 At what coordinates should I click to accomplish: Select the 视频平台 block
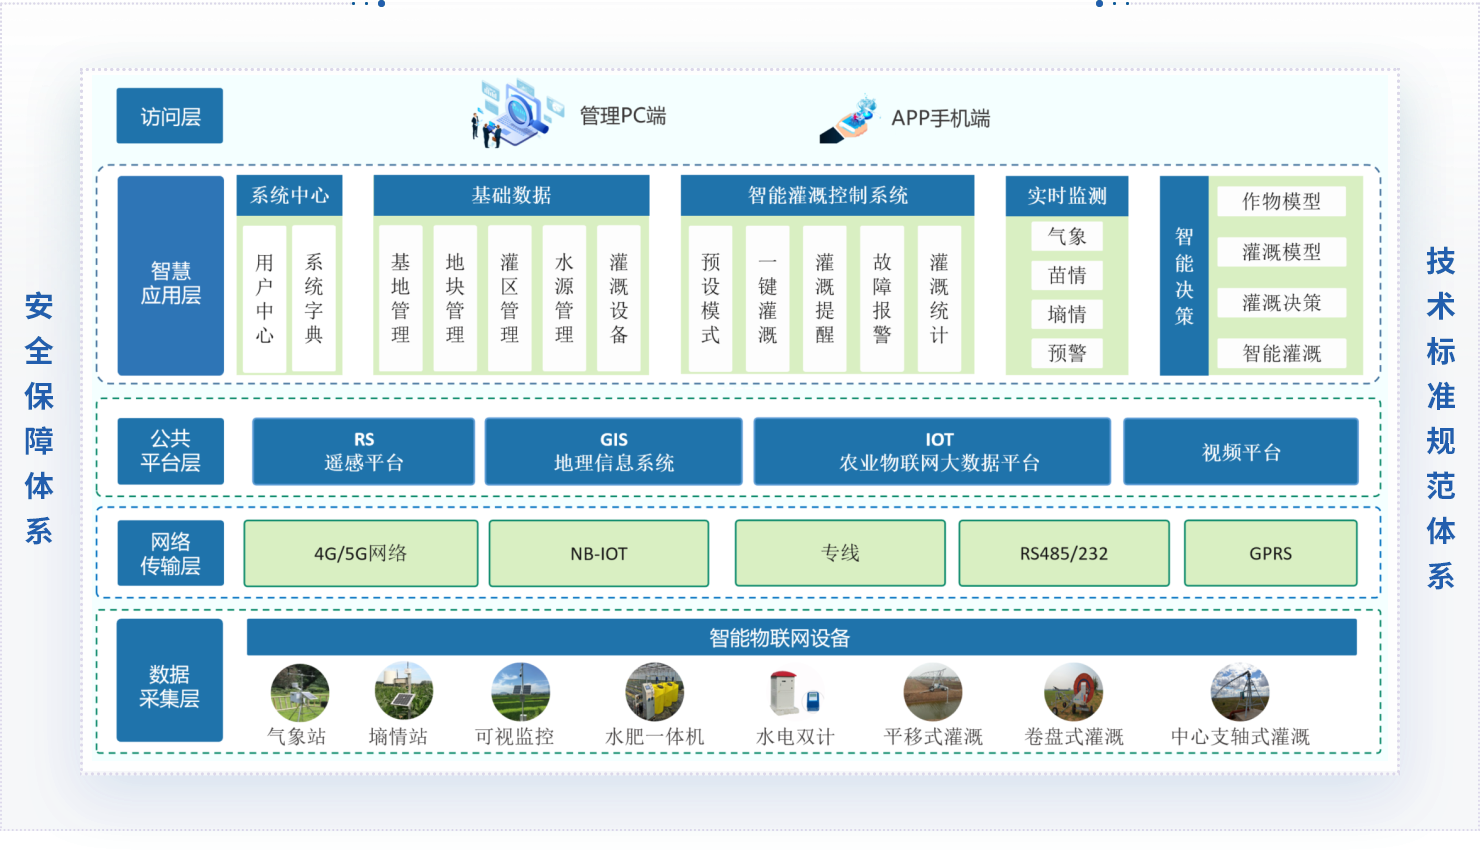[1240, 452]
